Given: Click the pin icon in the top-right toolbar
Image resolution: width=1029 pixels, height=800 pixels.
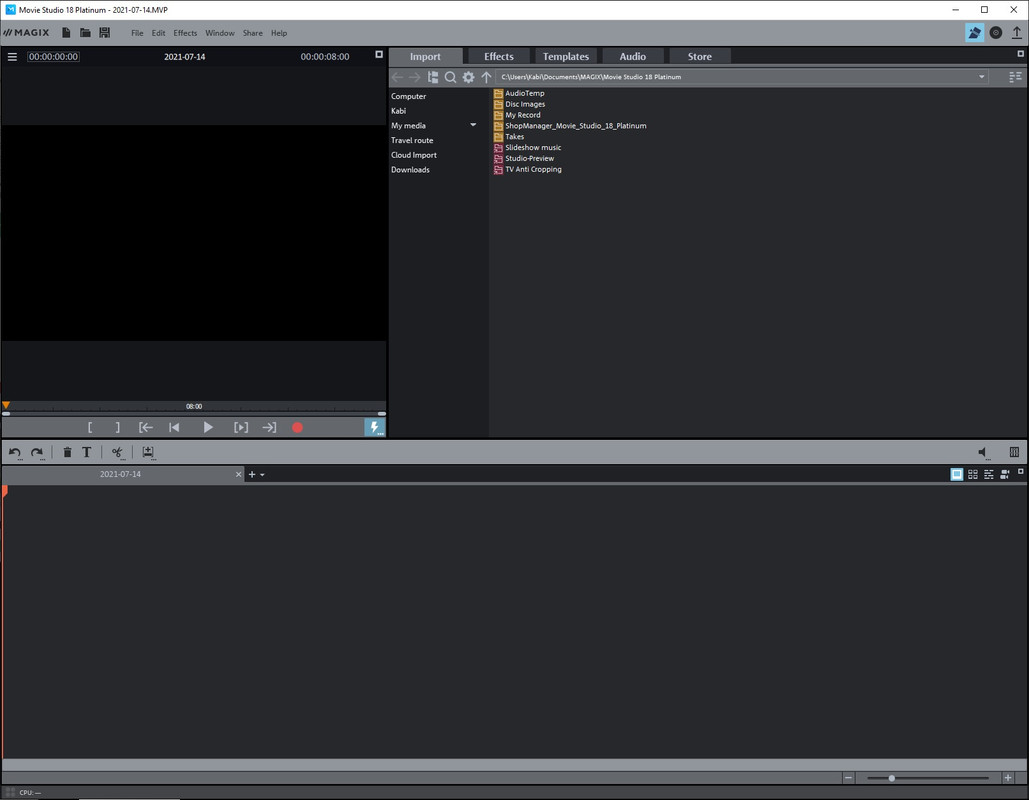Looking at the screenshot, I should (974, 32).
